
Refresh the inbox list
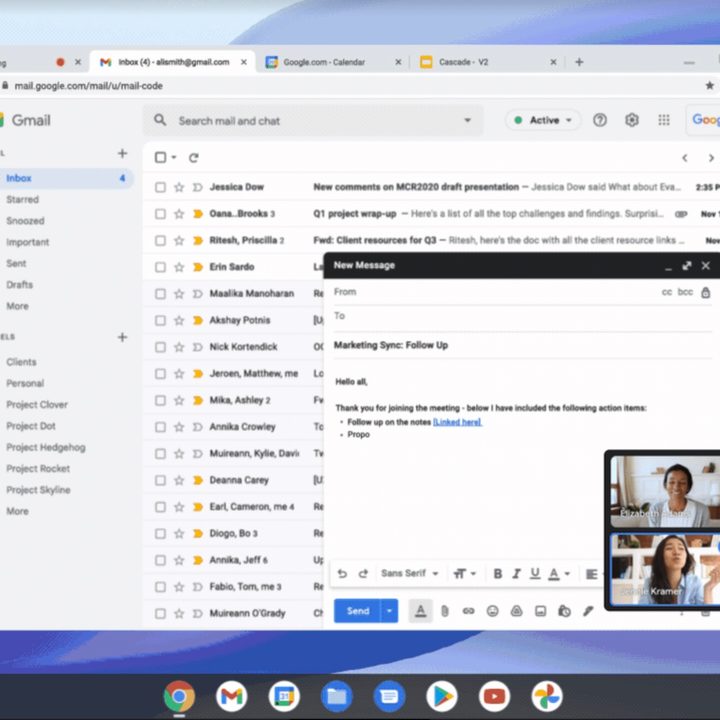tap(194, 158)
